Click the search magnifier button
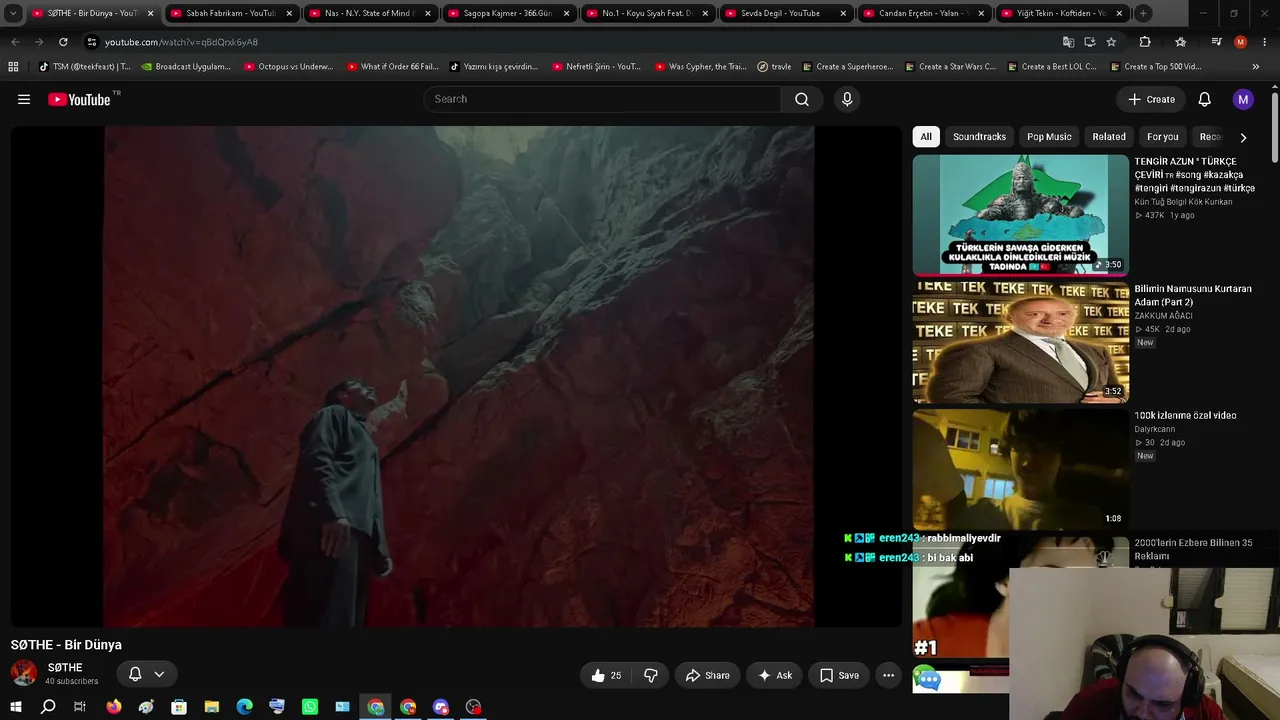Screen dimensions: 1280x720 [x=802, y=99]
